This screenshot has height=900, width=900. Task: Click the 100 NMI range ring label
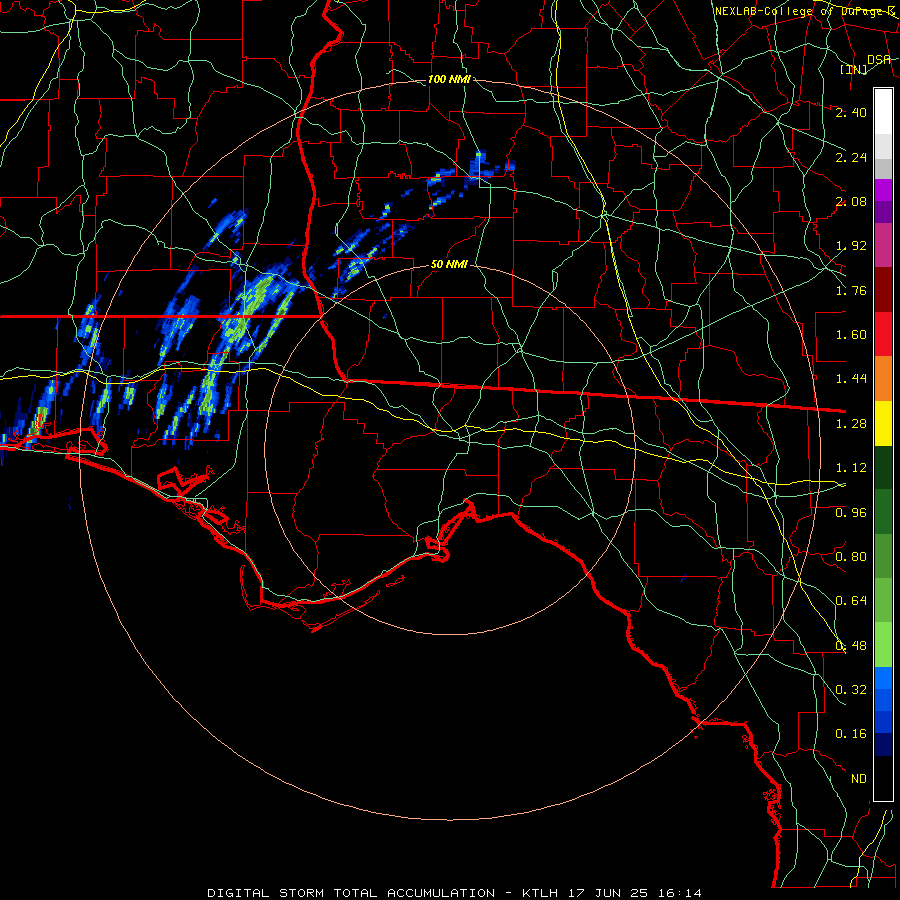point(449,79)
